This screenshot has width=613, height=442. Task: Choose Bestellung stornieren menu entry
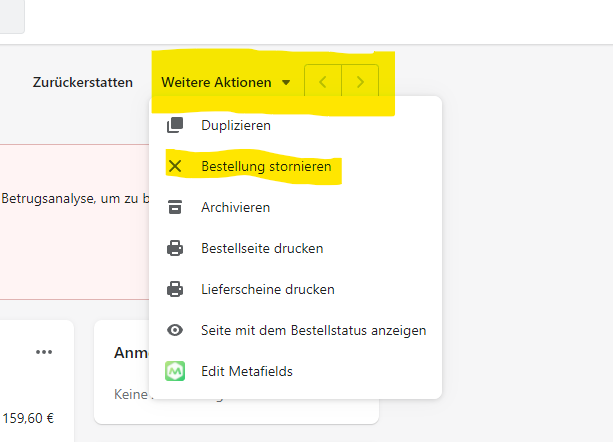(266, 166)
